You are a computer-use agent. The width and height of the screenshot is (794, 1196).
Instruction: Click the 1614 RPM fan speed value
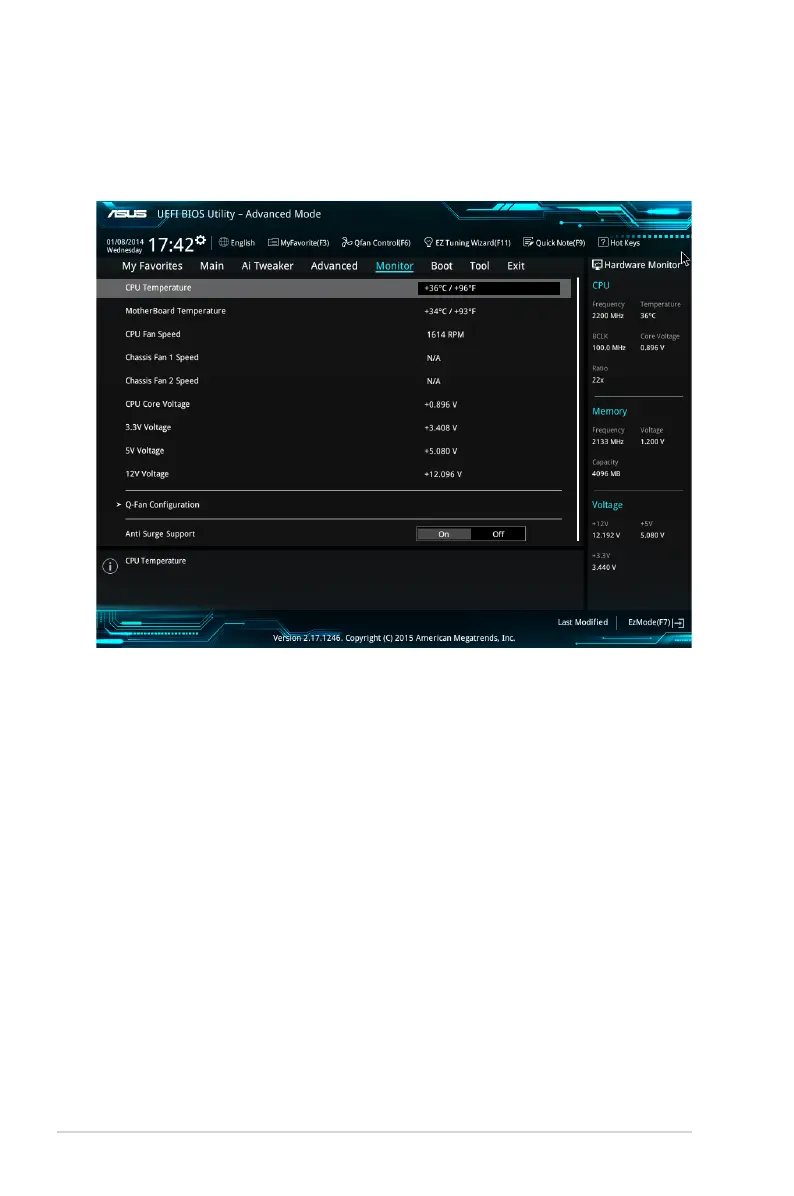445,335
